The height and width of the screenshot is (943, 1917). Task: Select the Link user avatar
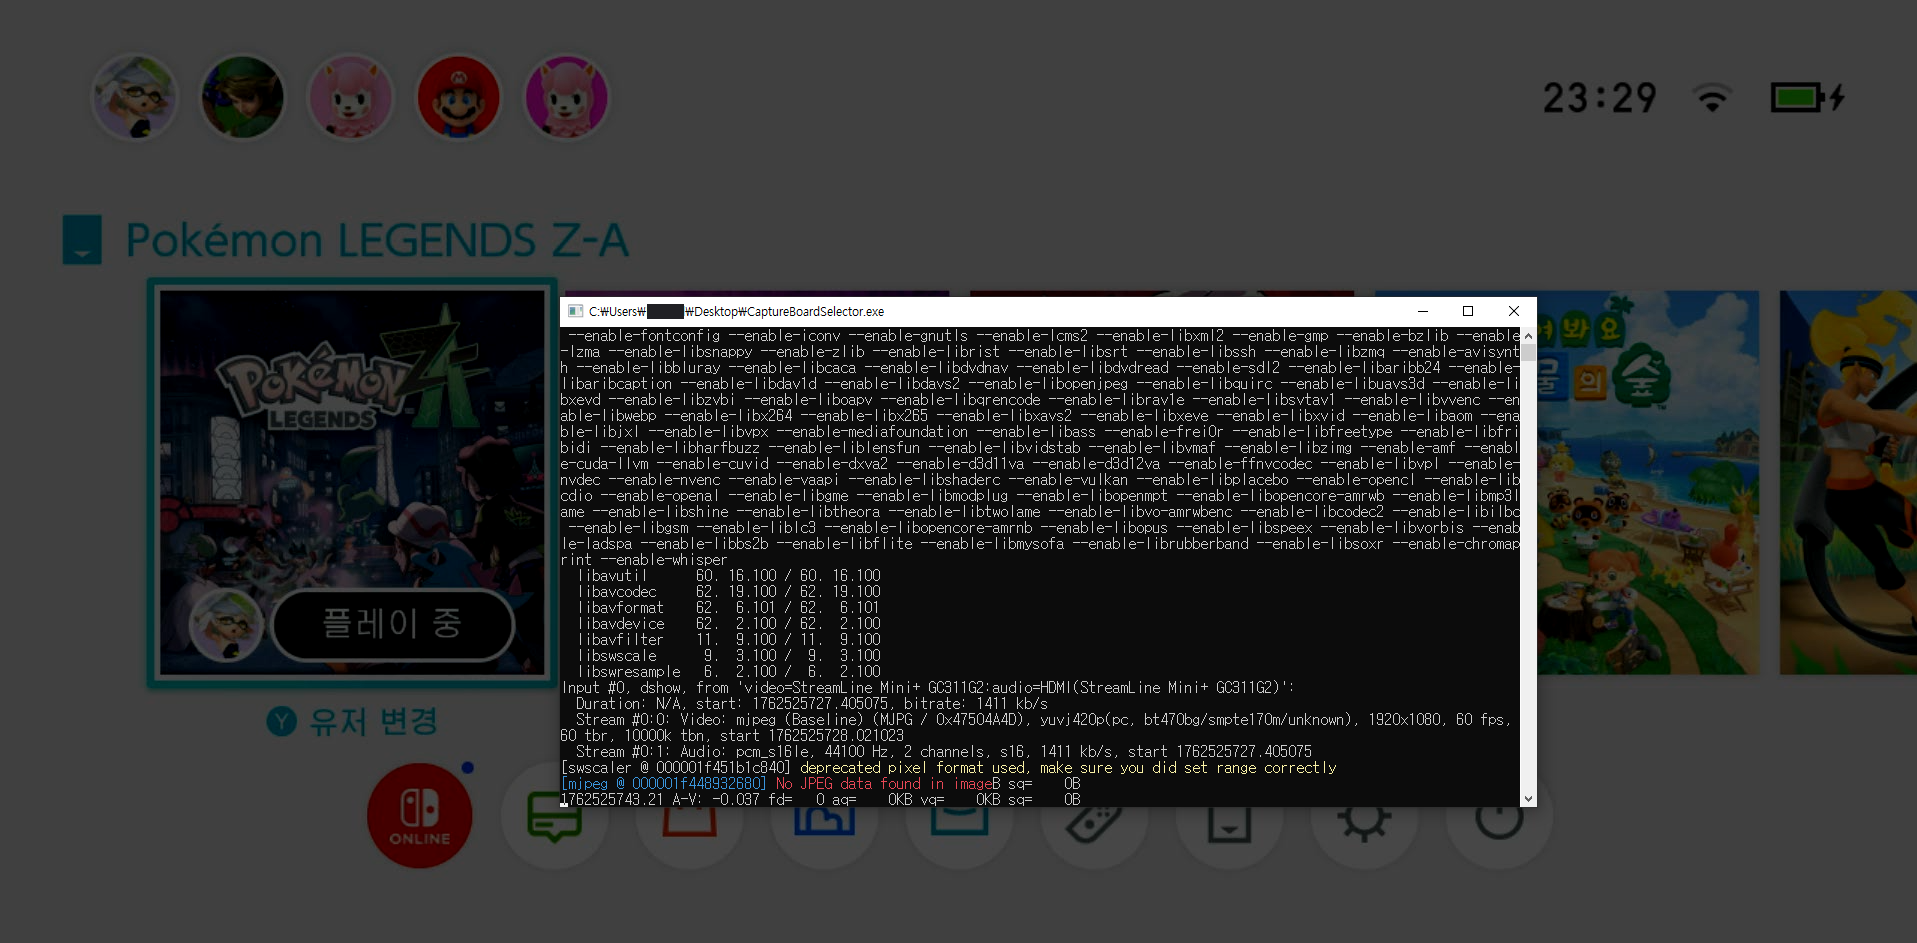tap(243, 97)
